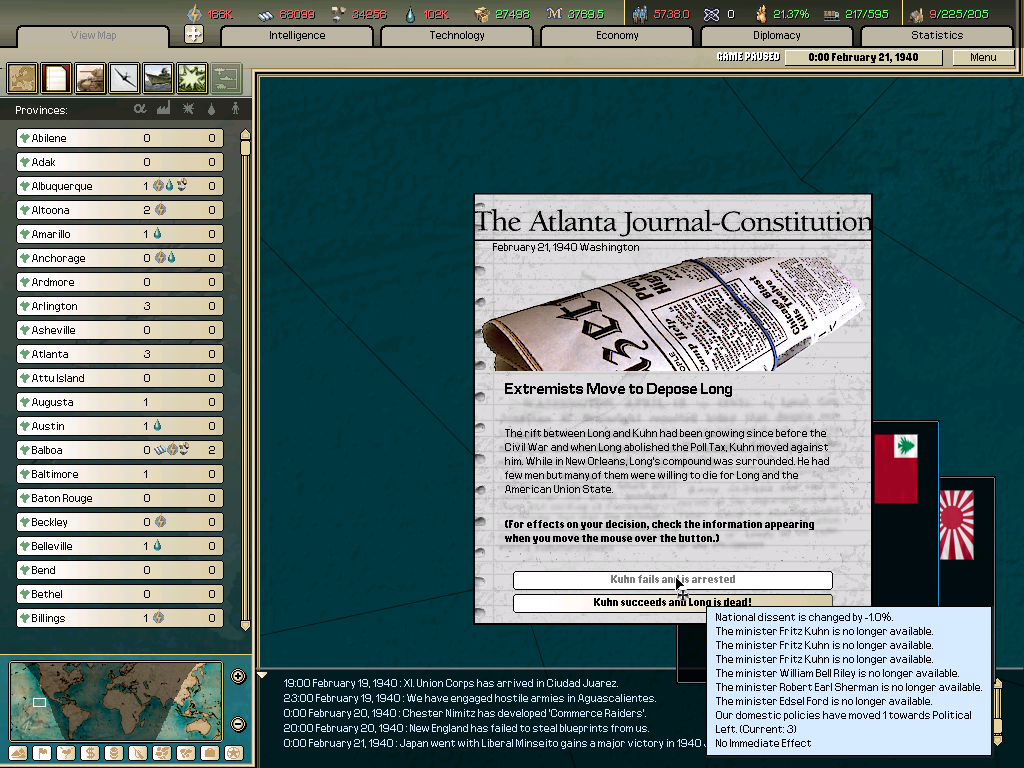Sort provinces by industry using the factory icon
Viewport: 1024px width, 768px height.
[x=163, y=107]
